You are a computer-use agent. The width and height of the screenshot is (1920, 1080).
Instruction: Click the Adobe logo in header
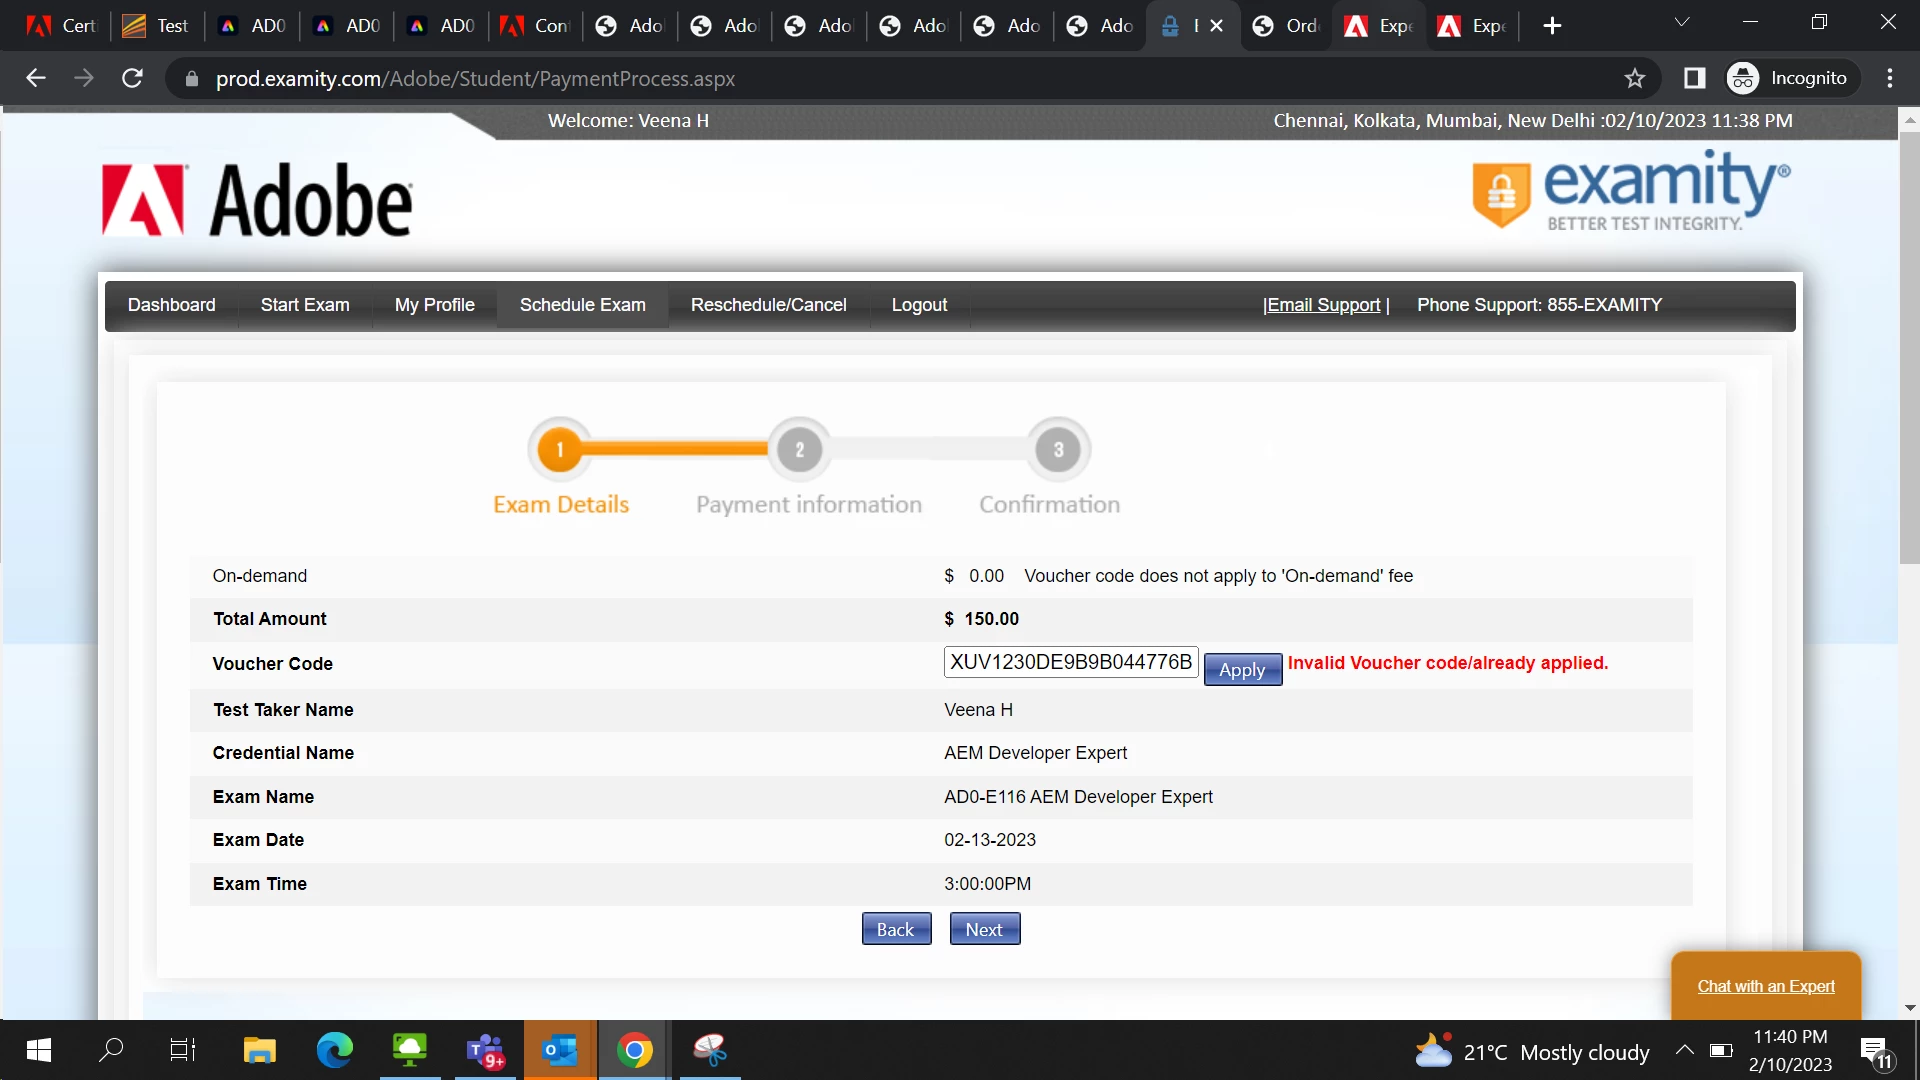[x=257, y=200]
